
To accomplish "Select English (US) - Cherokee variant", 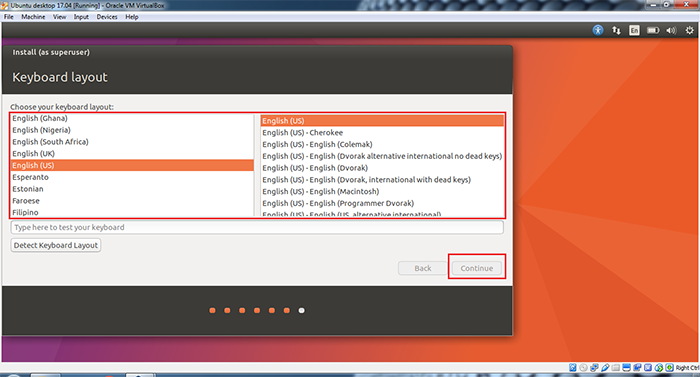I will (382, 133).
